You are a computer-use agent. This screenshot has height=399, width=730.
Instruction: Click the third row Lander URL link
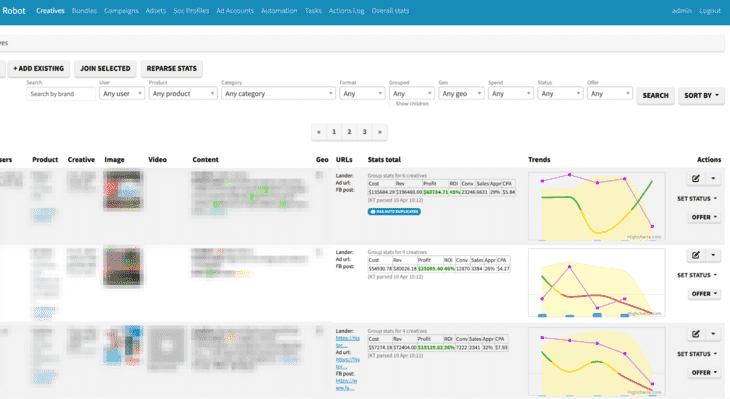(x=348, y=342)
